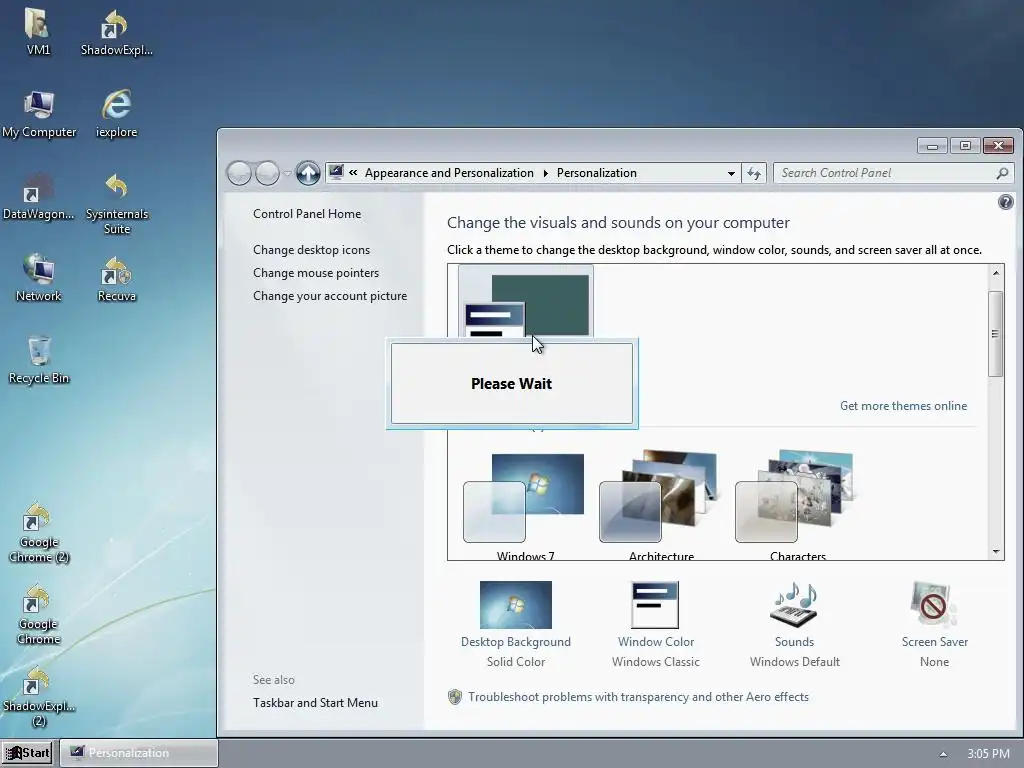Launch the Google Chrome desktop shortcut
Viewport: 1024px width, 768px height.
(39, 615)
